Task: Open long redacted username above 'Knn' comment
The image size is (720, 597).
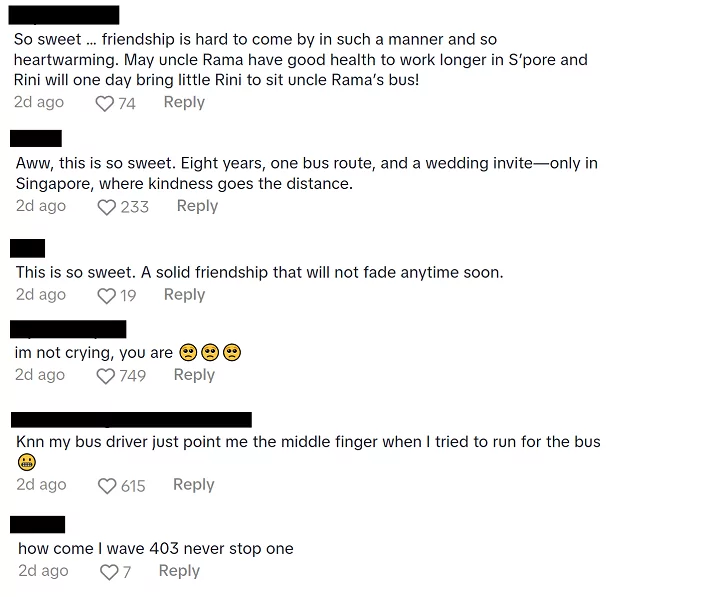Action: point(131,420)
